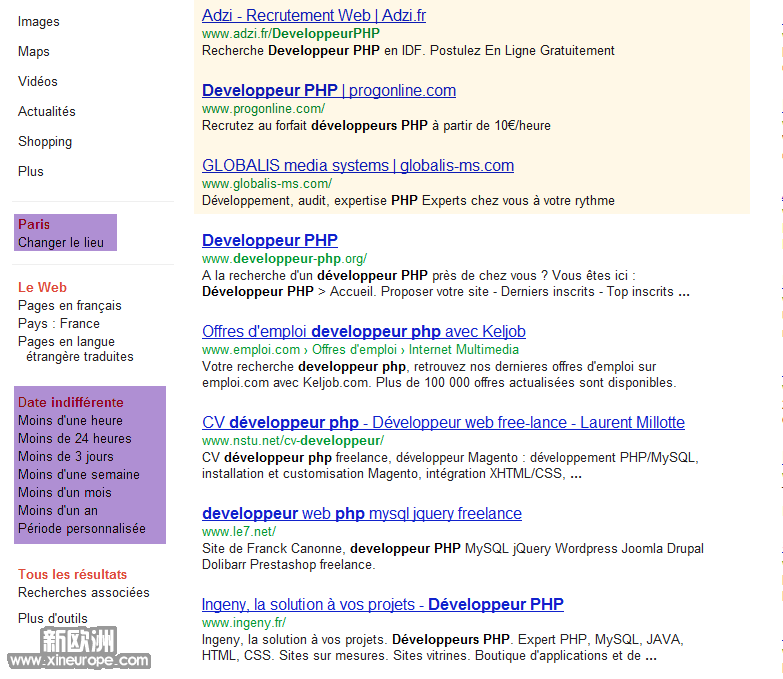
Task: Select Tous les résultats option
Action: click(72, 574)
